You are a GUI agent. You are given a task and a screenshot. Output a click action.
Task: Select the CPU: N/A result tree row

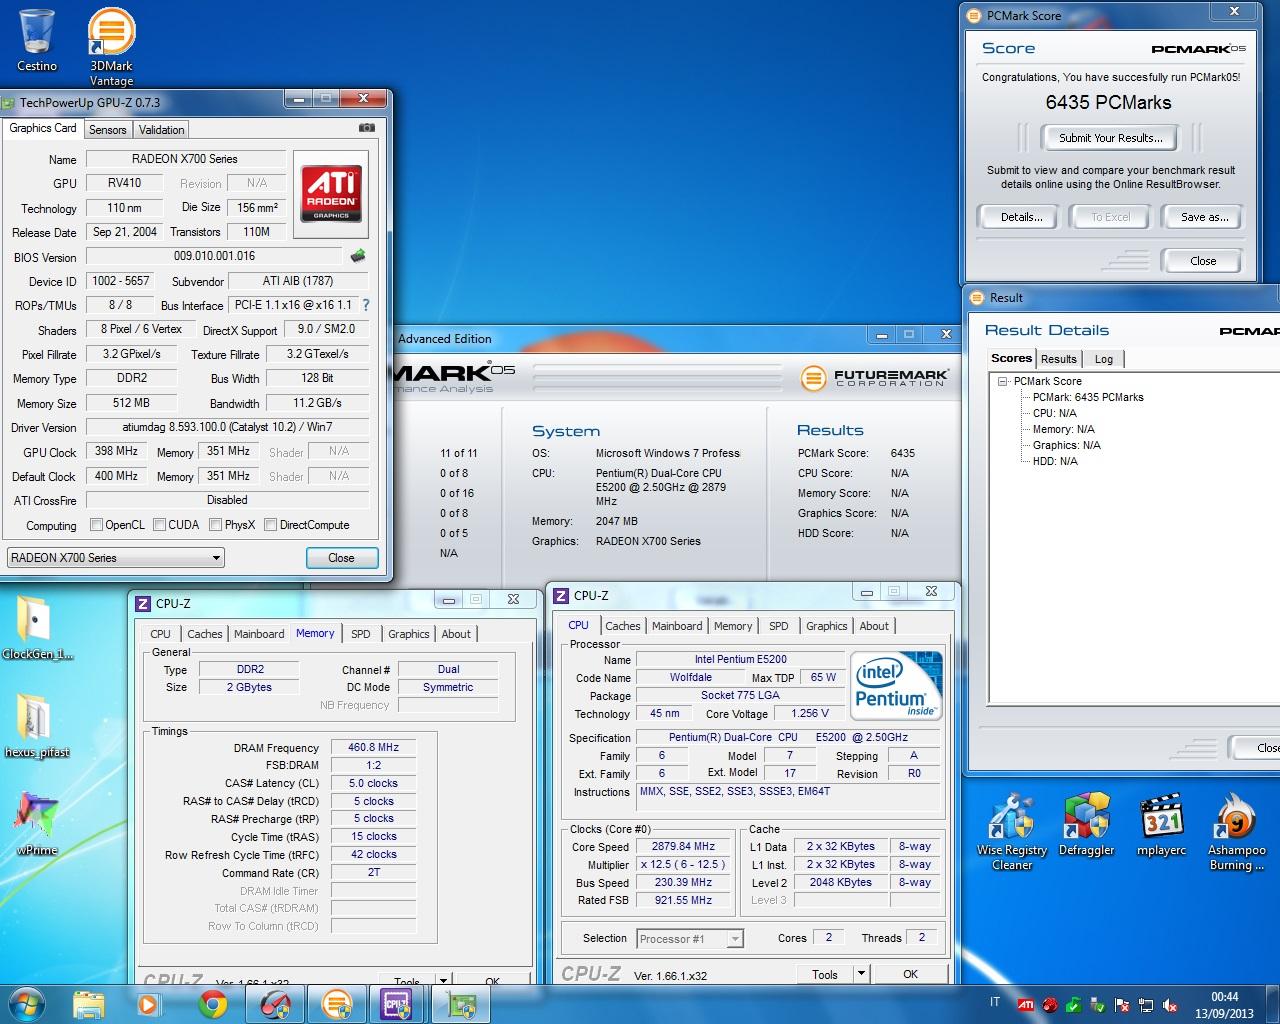1054,413
